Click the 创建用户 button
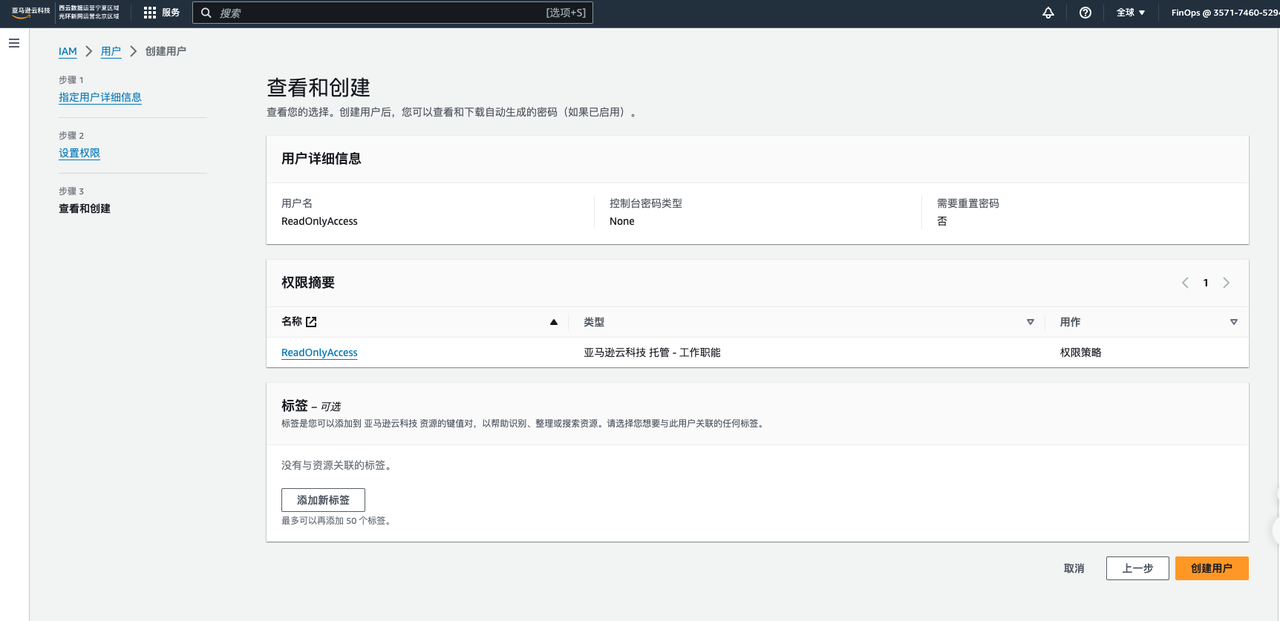The width and height of the screenshot is (1280, 621). click(1211, 568)
